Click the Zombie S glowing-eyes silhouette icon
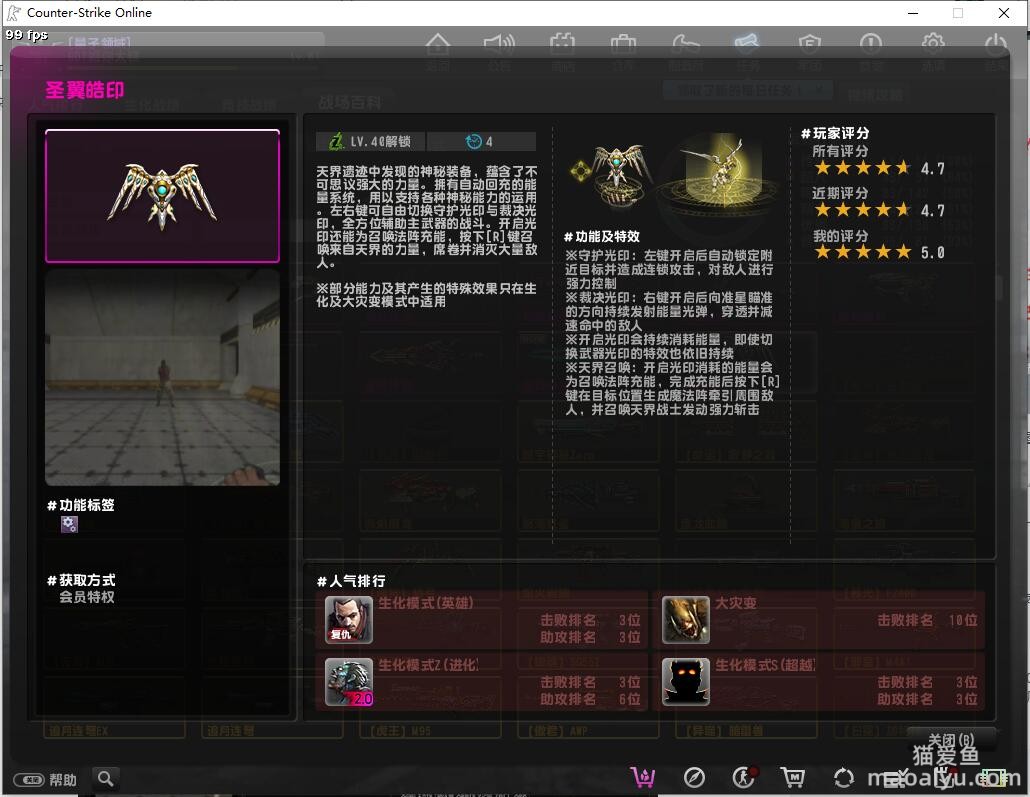This screenshot has height=797, width=1030. point(686,682)
